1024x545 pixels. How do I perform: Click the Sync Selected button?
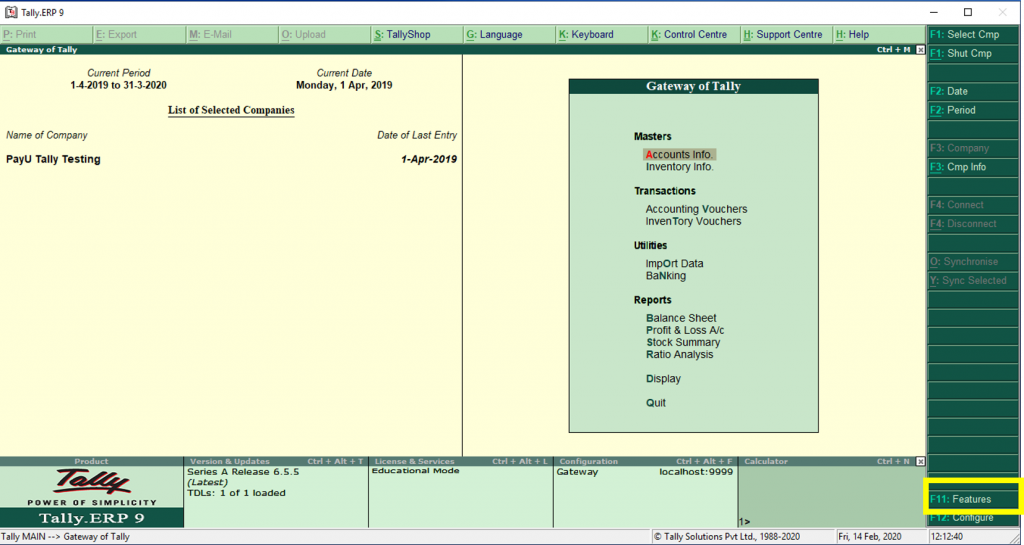tap(972, 281)
